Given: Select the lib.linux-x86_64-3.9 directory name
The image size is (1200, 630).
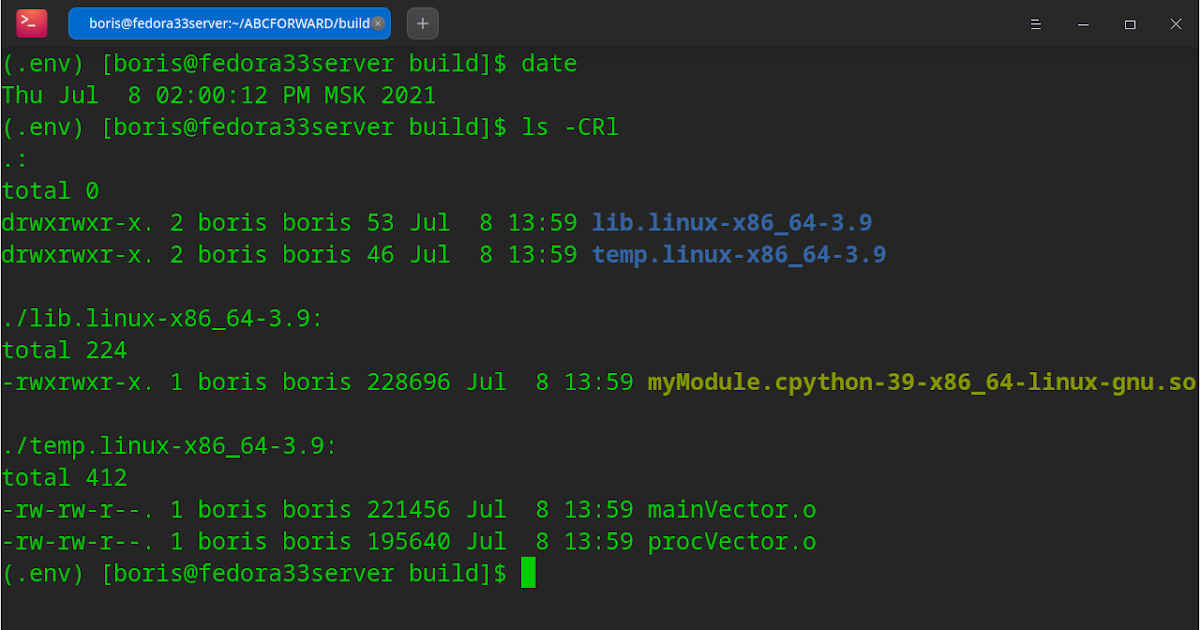Looking at the screenshot, I should click(x=732, y=222).
